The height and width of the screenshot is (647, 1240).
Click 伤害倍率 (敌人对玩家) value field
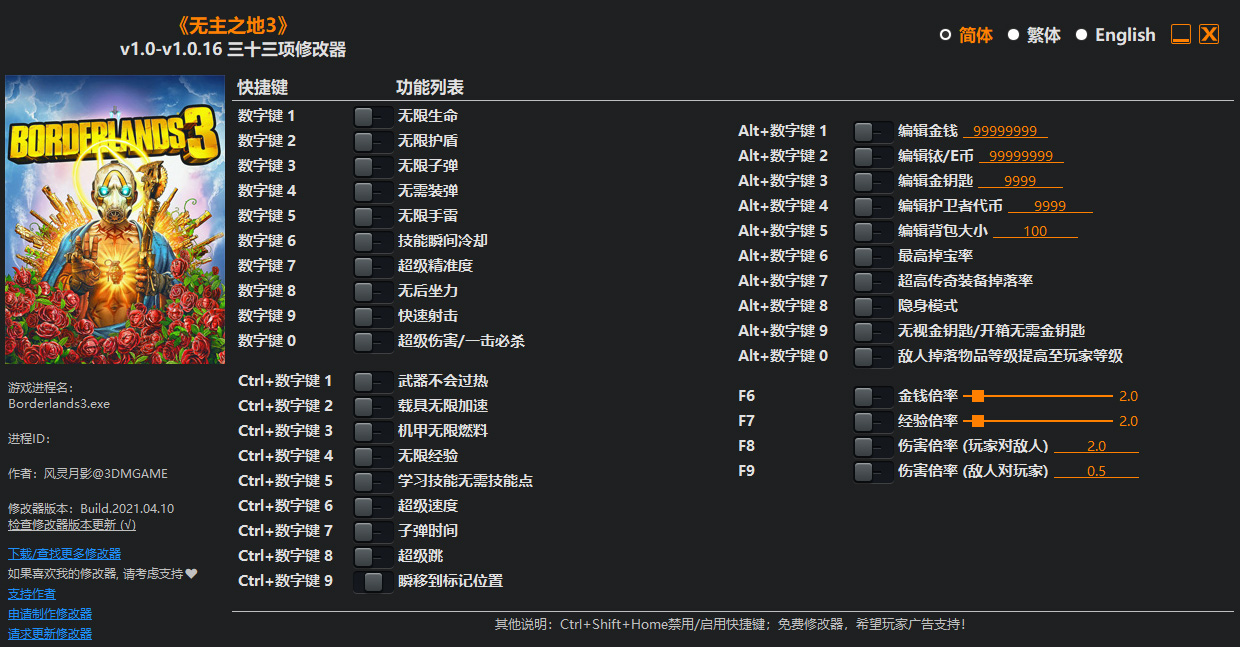click(x=1096, y=471)
